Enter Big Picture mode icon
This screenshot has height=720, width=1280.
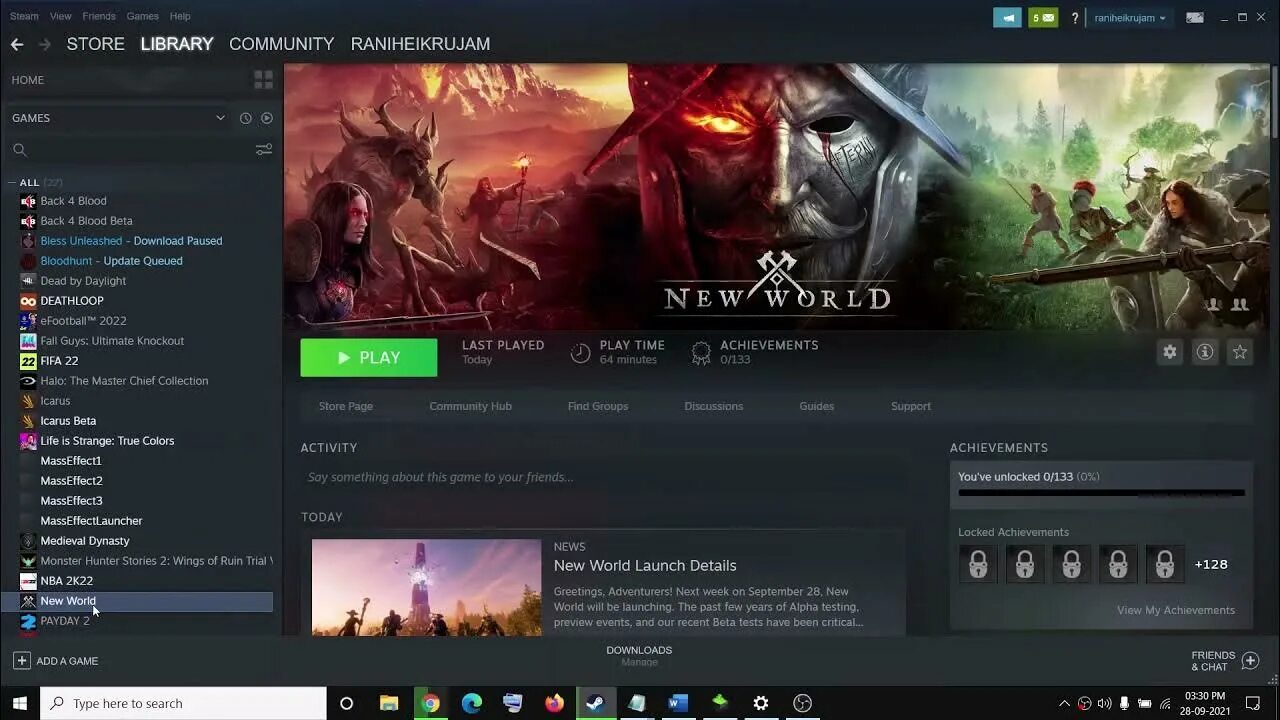1194,17
